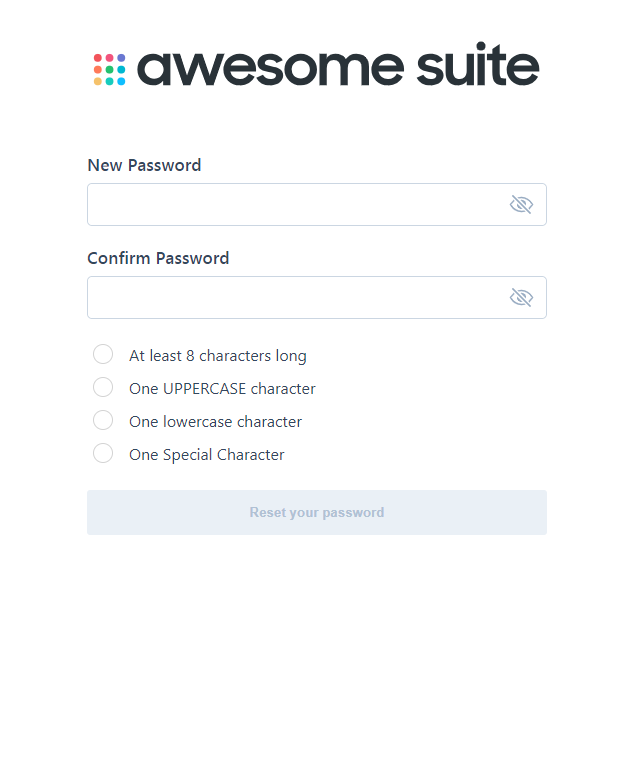This screenshot has width=642, height=761.
Task: Click the word 'suite' in the logo
Action: 477,64
